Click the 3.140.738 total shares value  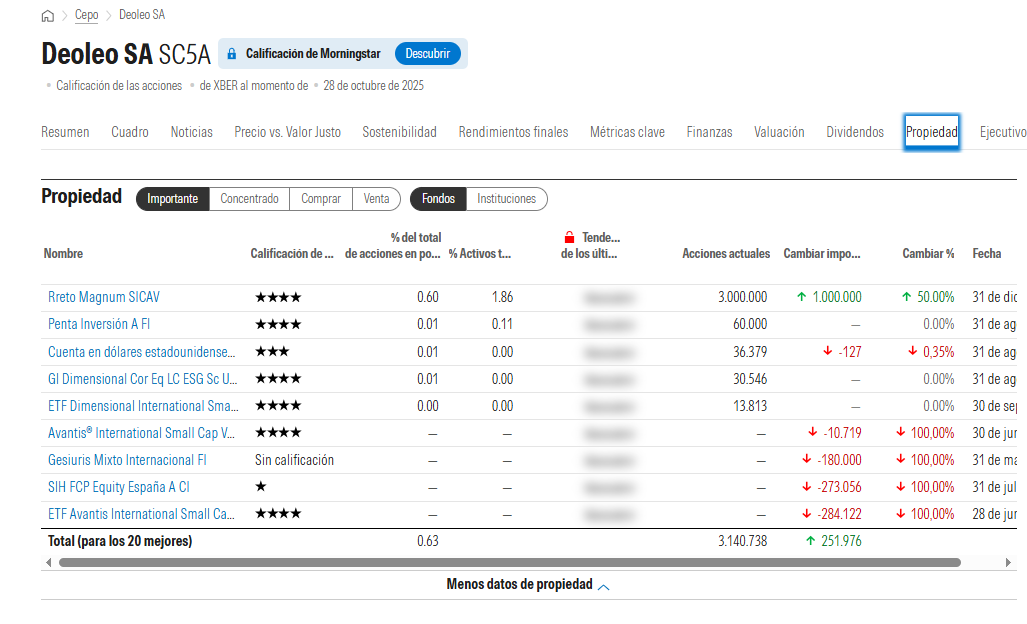point(742,541)
